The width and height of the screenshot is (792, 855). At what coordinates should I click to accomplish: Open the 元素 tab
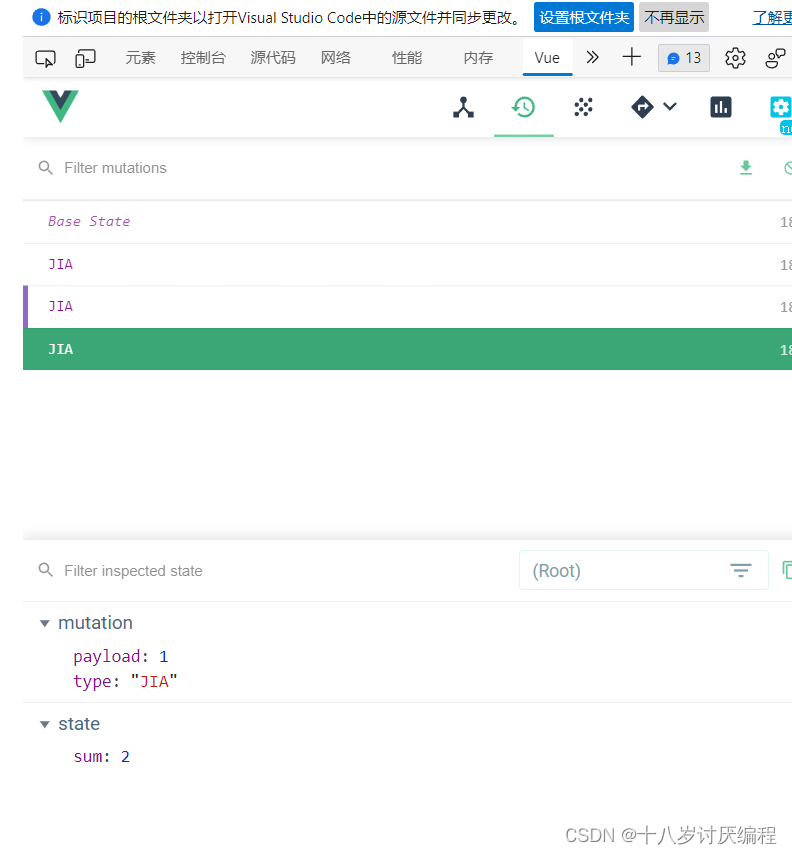141,58
